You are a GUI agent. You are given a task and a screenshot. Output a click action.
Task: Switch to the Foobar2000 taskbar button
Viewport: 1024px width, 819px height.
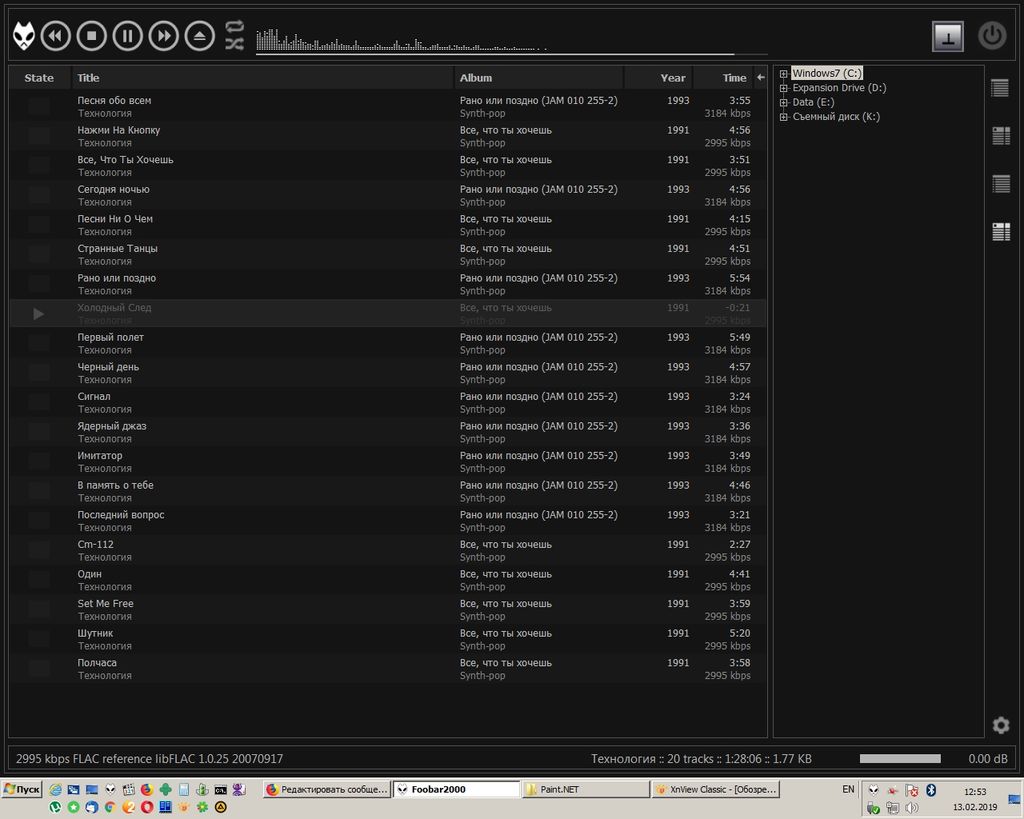pyautogui.click(x=456, y=789)
